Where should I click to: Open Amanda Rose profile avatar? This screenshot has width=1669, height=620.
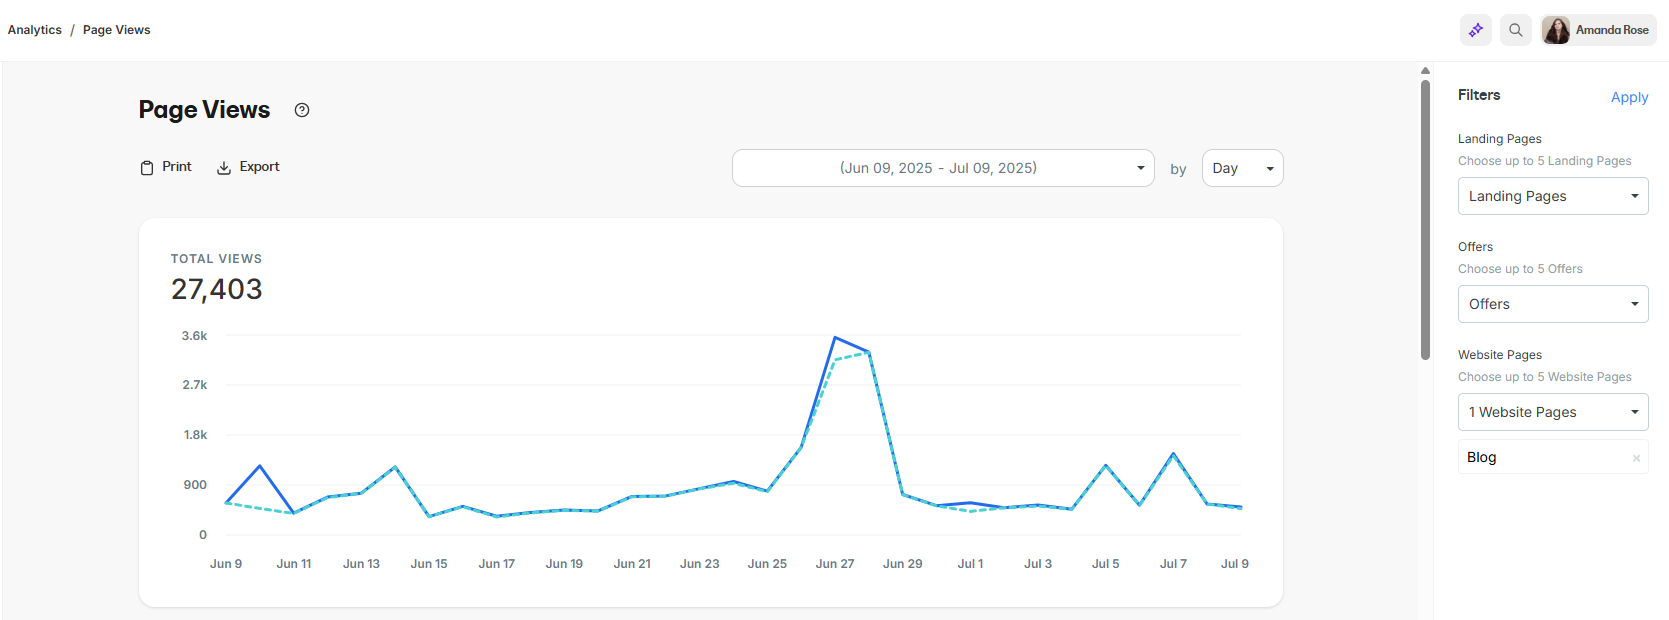pos(1556,30)
